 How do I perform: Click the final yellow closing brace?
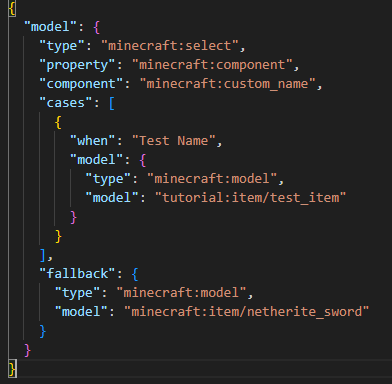coord(12,369)
